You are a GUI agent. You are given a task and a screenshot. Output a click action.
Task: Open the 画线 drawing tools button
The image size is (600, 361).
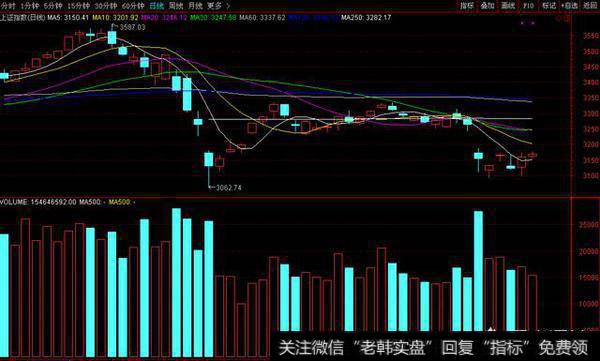508,5
